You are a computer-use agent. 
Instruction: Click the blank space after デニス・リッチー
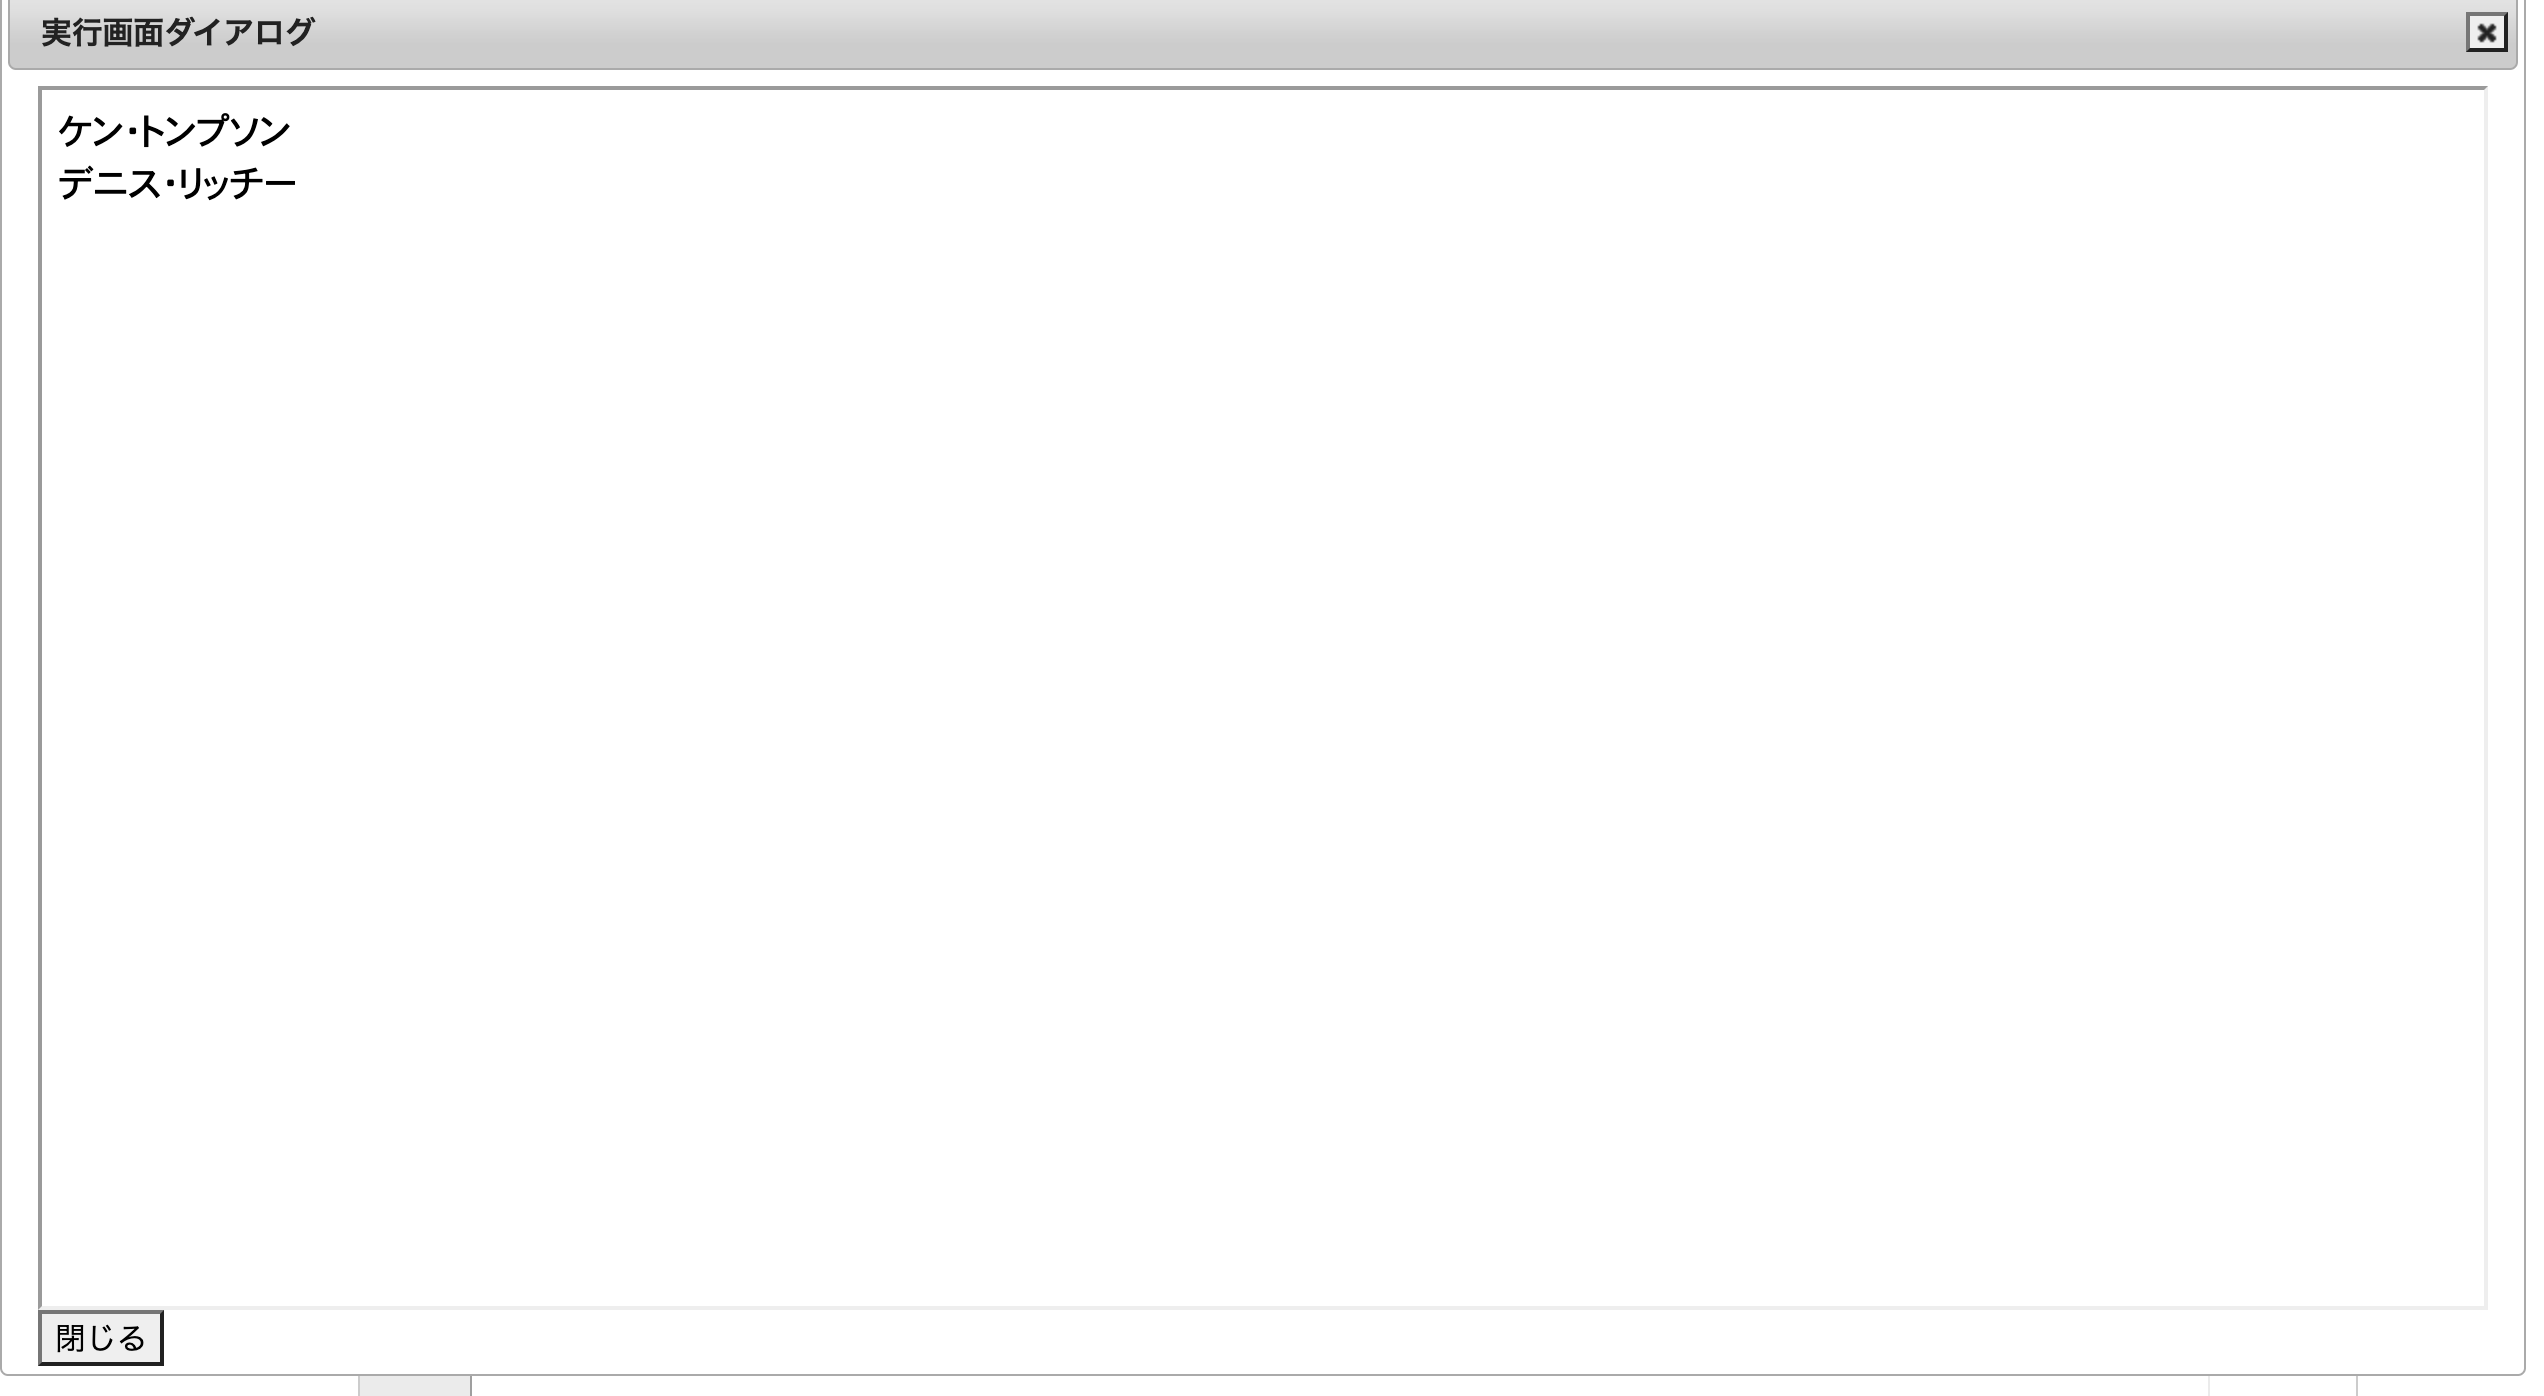1390,184
